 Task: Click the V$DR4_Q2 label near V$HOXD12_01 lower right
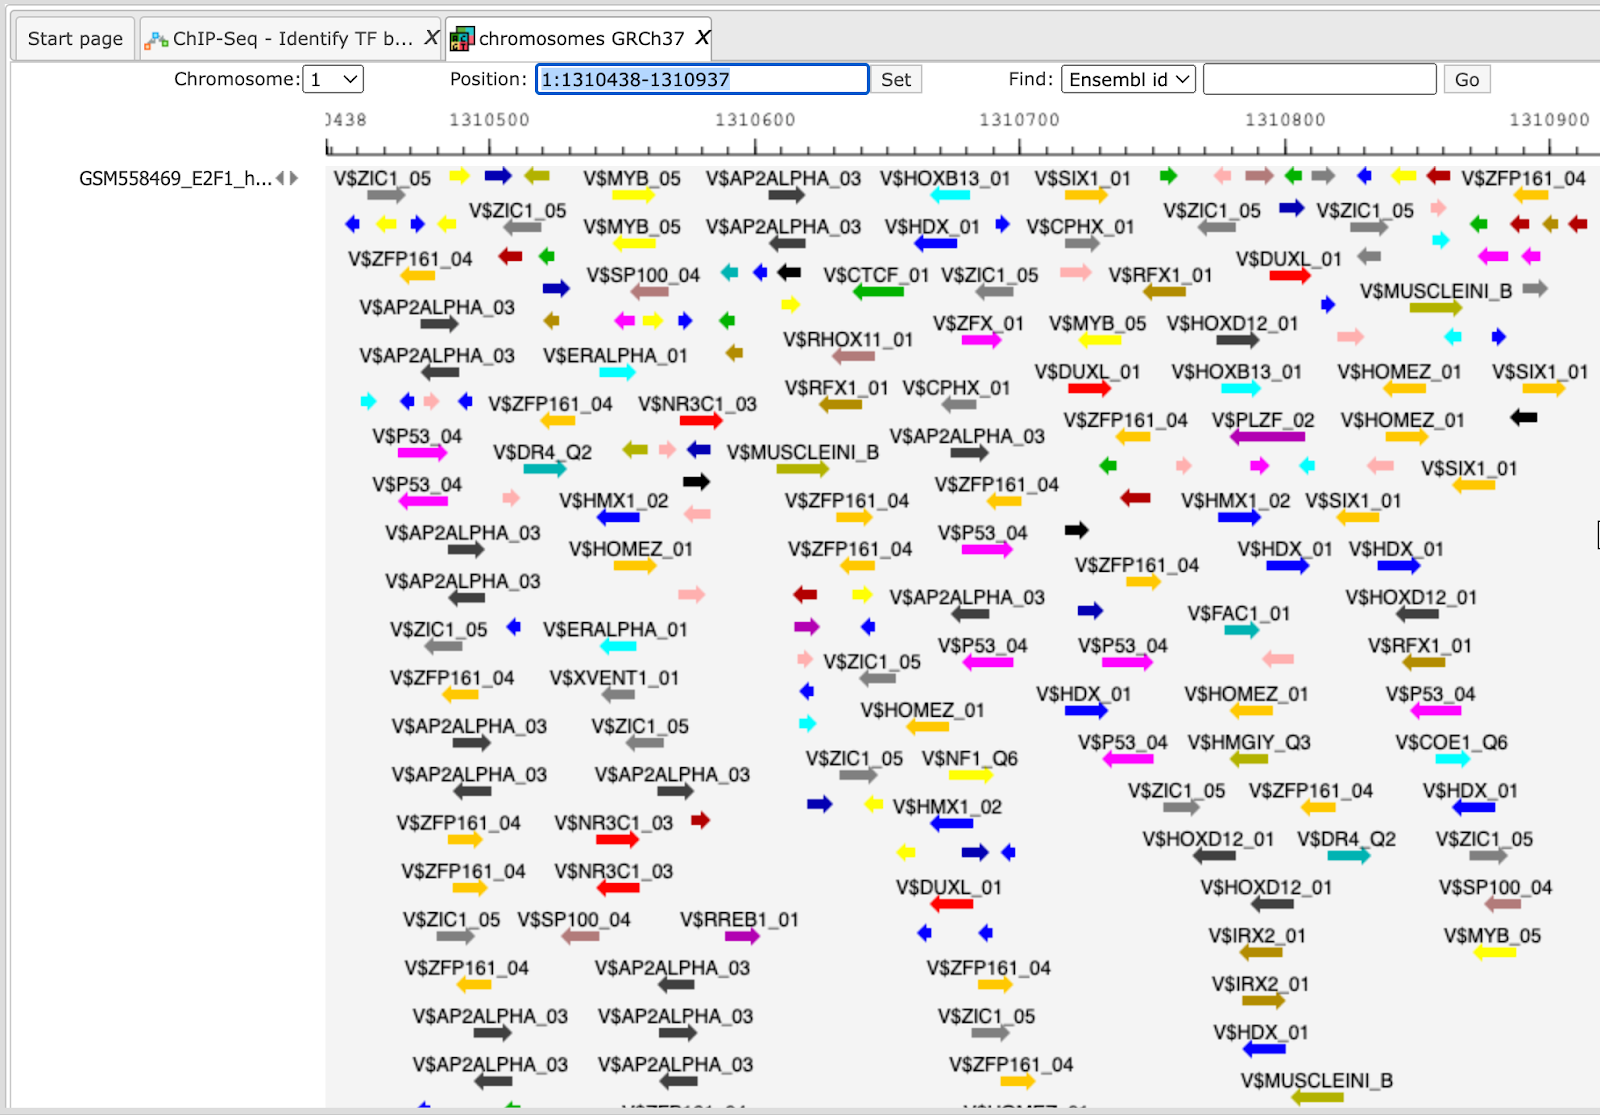pos(1346,839)
